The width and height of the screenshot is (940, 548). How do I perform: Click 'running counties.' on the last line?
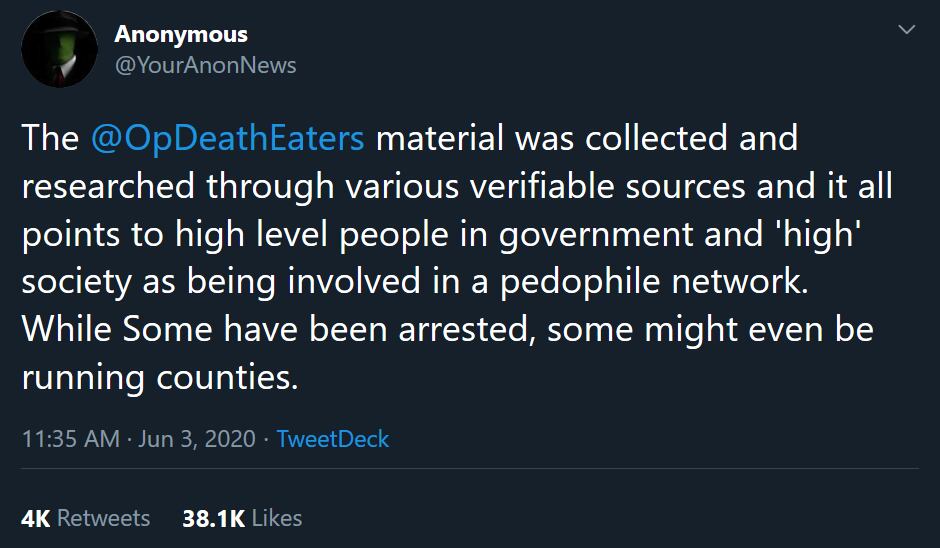[x=160, y=378]
